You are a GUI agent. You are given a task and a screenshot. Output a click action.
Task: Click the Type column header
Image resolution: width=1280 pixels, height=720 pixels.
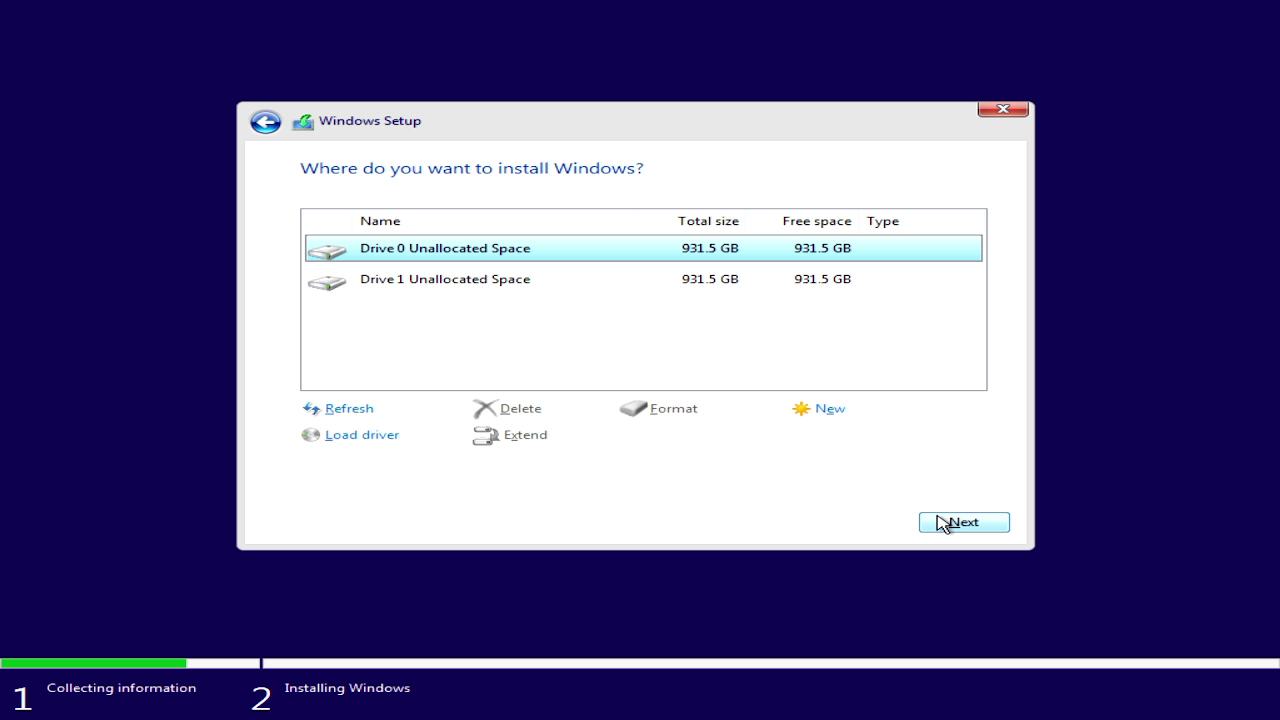882,221
